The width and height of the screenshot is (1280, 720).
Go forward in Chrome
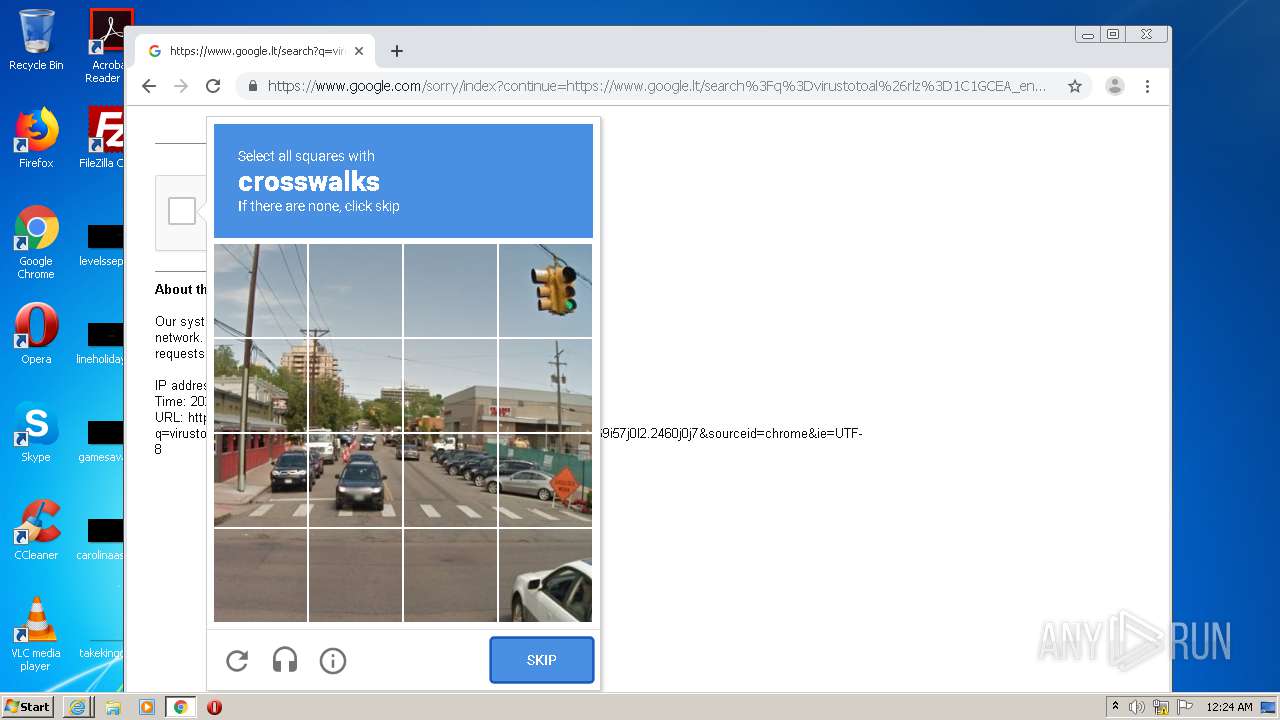click(181, 86)
